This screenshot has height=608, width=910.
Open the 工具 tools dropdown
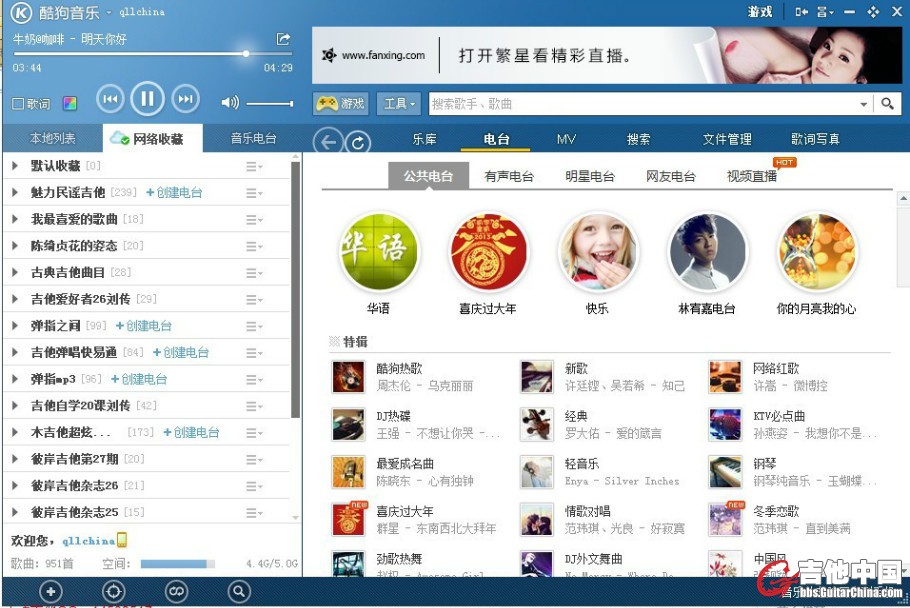click(399, 104)
